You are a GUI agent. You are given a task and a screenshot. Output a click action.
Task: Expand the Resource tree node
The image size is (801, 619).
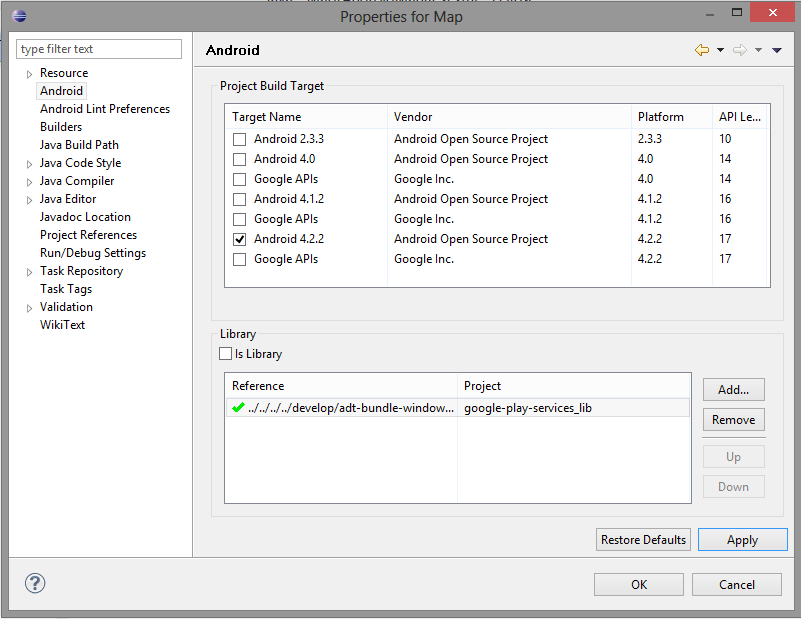29,74
